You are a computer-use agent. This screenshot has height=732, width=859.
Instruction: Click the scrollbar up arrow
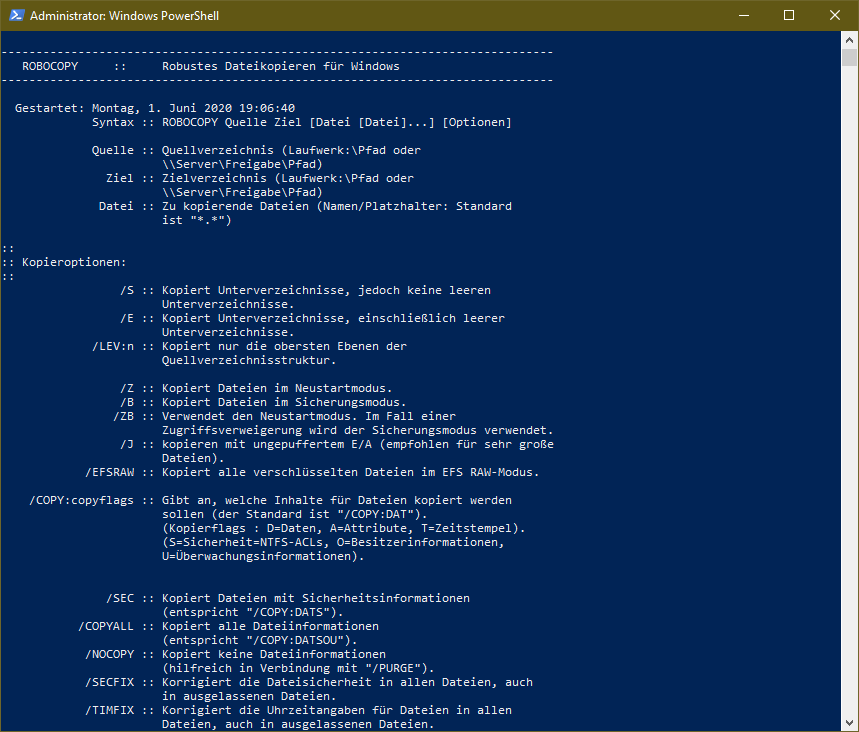849,40
